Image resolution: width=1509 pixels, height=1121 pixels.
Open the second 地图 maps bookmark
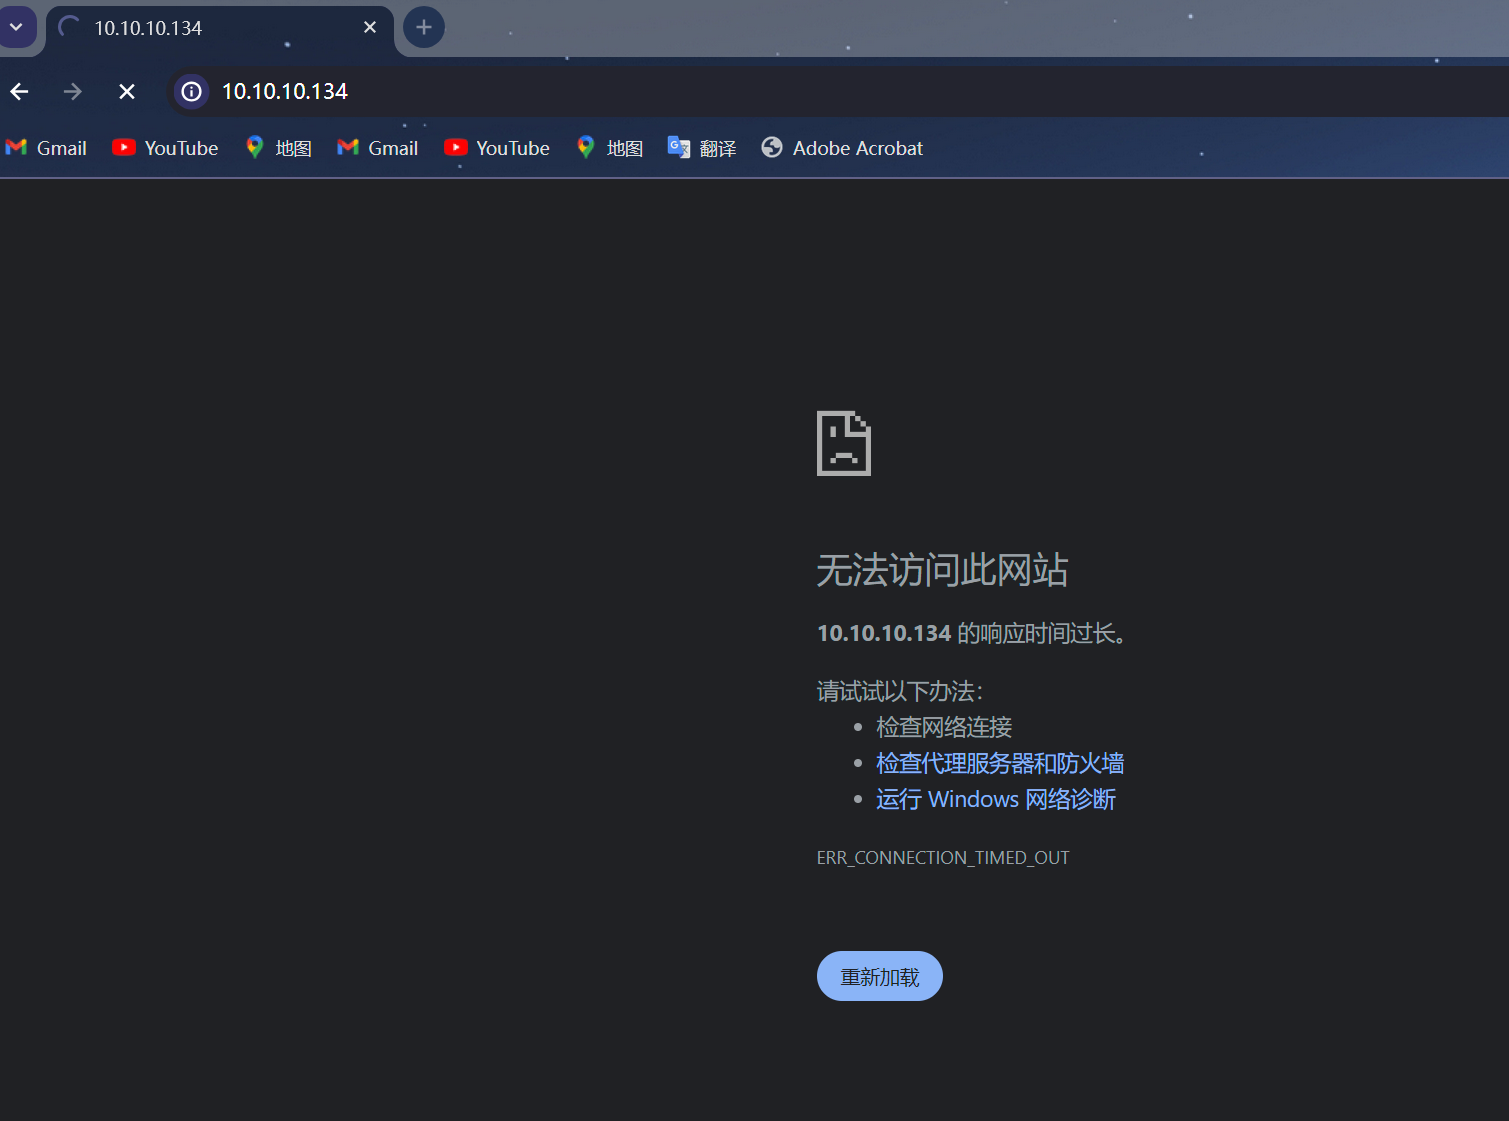coord(610,148)
